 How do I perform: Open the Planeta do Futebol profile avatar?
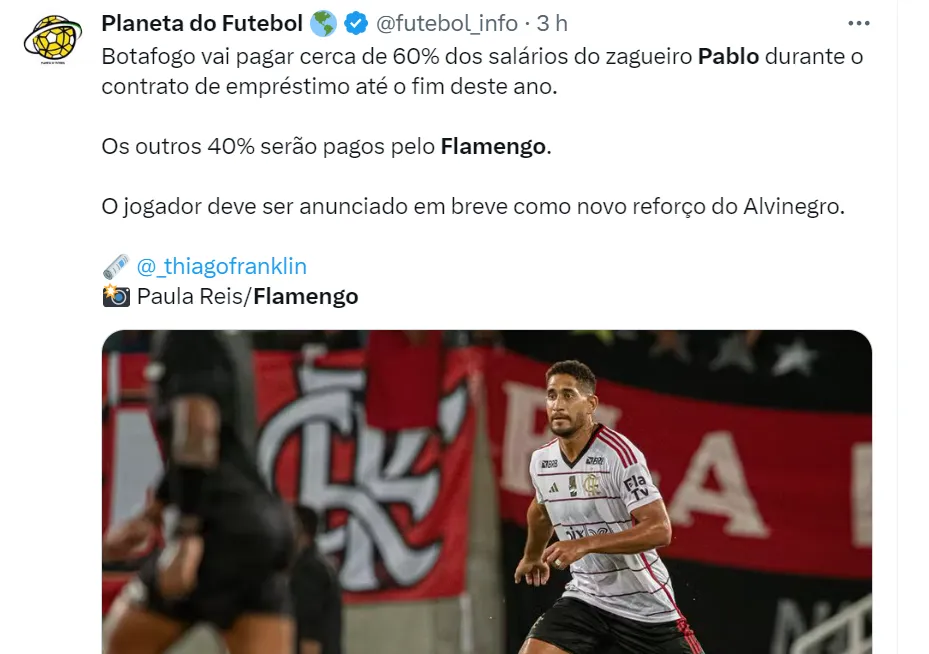click(53, 39)
